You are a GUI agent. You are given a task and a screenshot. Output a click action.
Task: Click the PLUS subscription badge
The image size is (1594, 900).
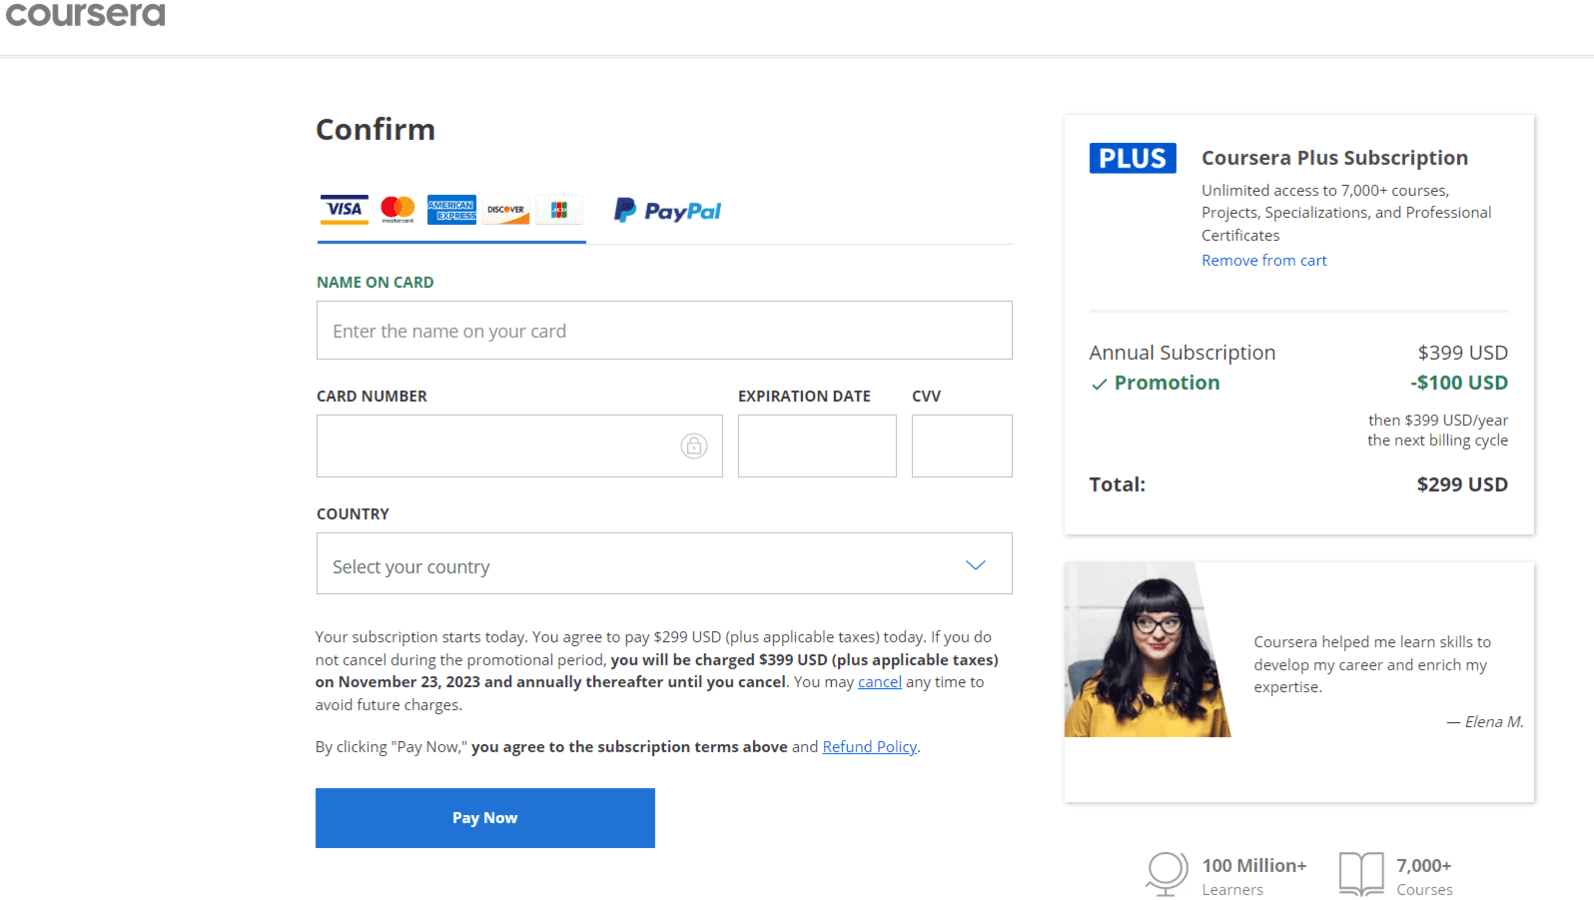pos(1132,158)
